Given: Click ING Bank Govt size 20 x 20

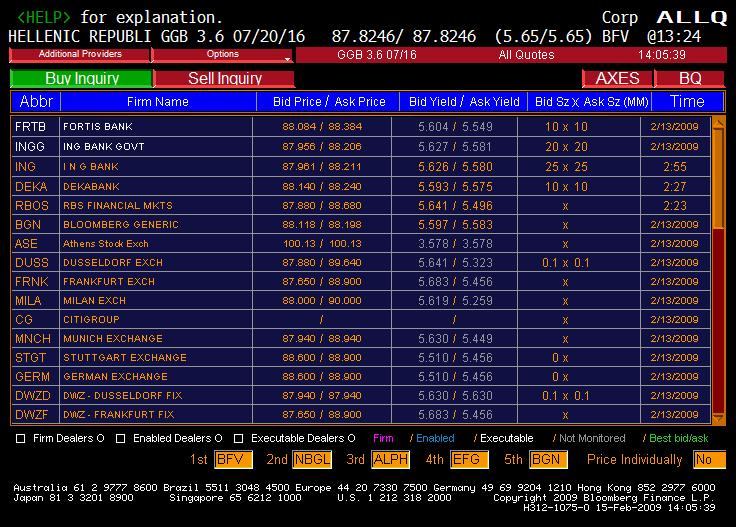Looking at the screenshot, I should (x=566, y=147).
